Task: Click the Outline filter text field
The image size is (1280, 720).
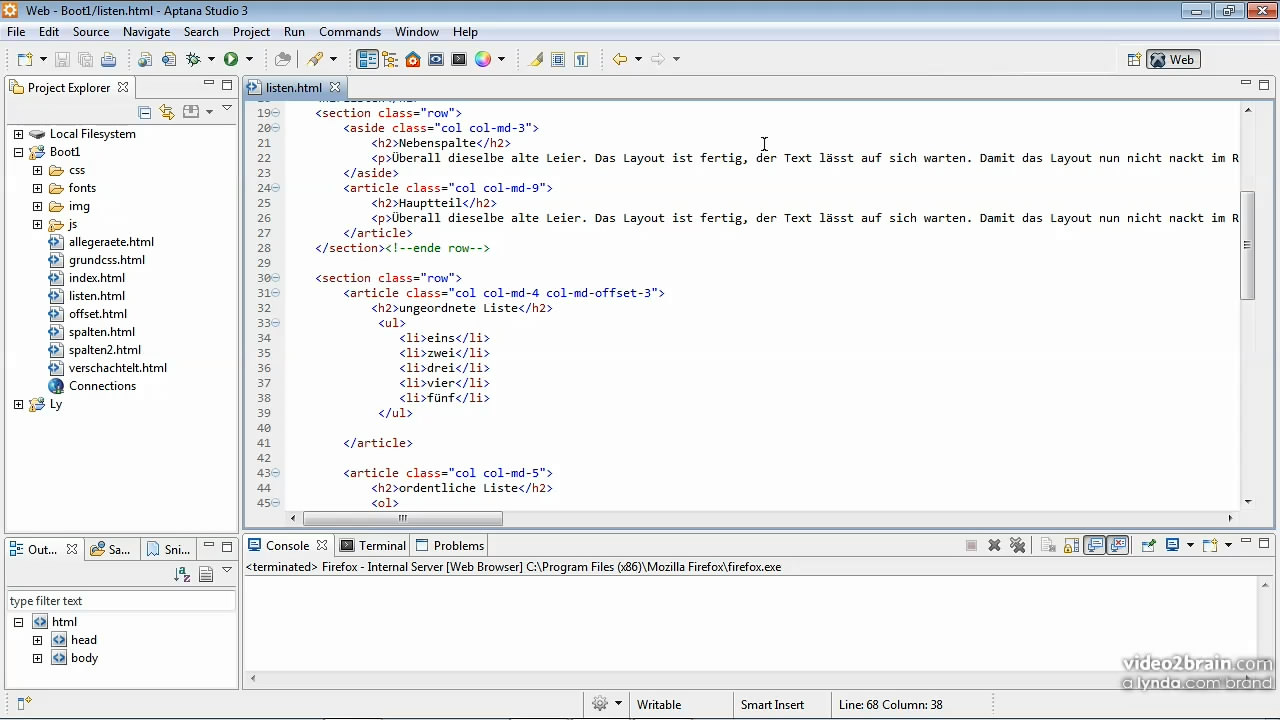Action: pyautogui.click(x=121, y=601)
